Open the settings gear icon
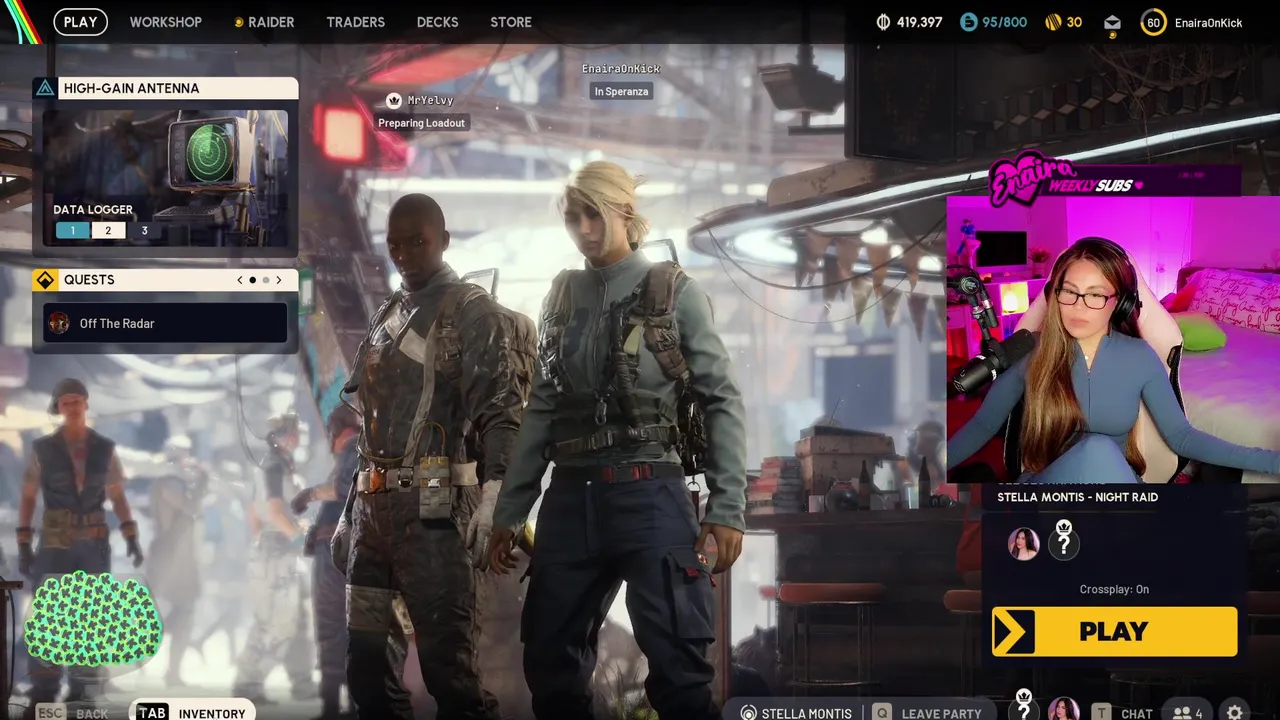Screen dimensions: 1280x720 [1235, 712]
